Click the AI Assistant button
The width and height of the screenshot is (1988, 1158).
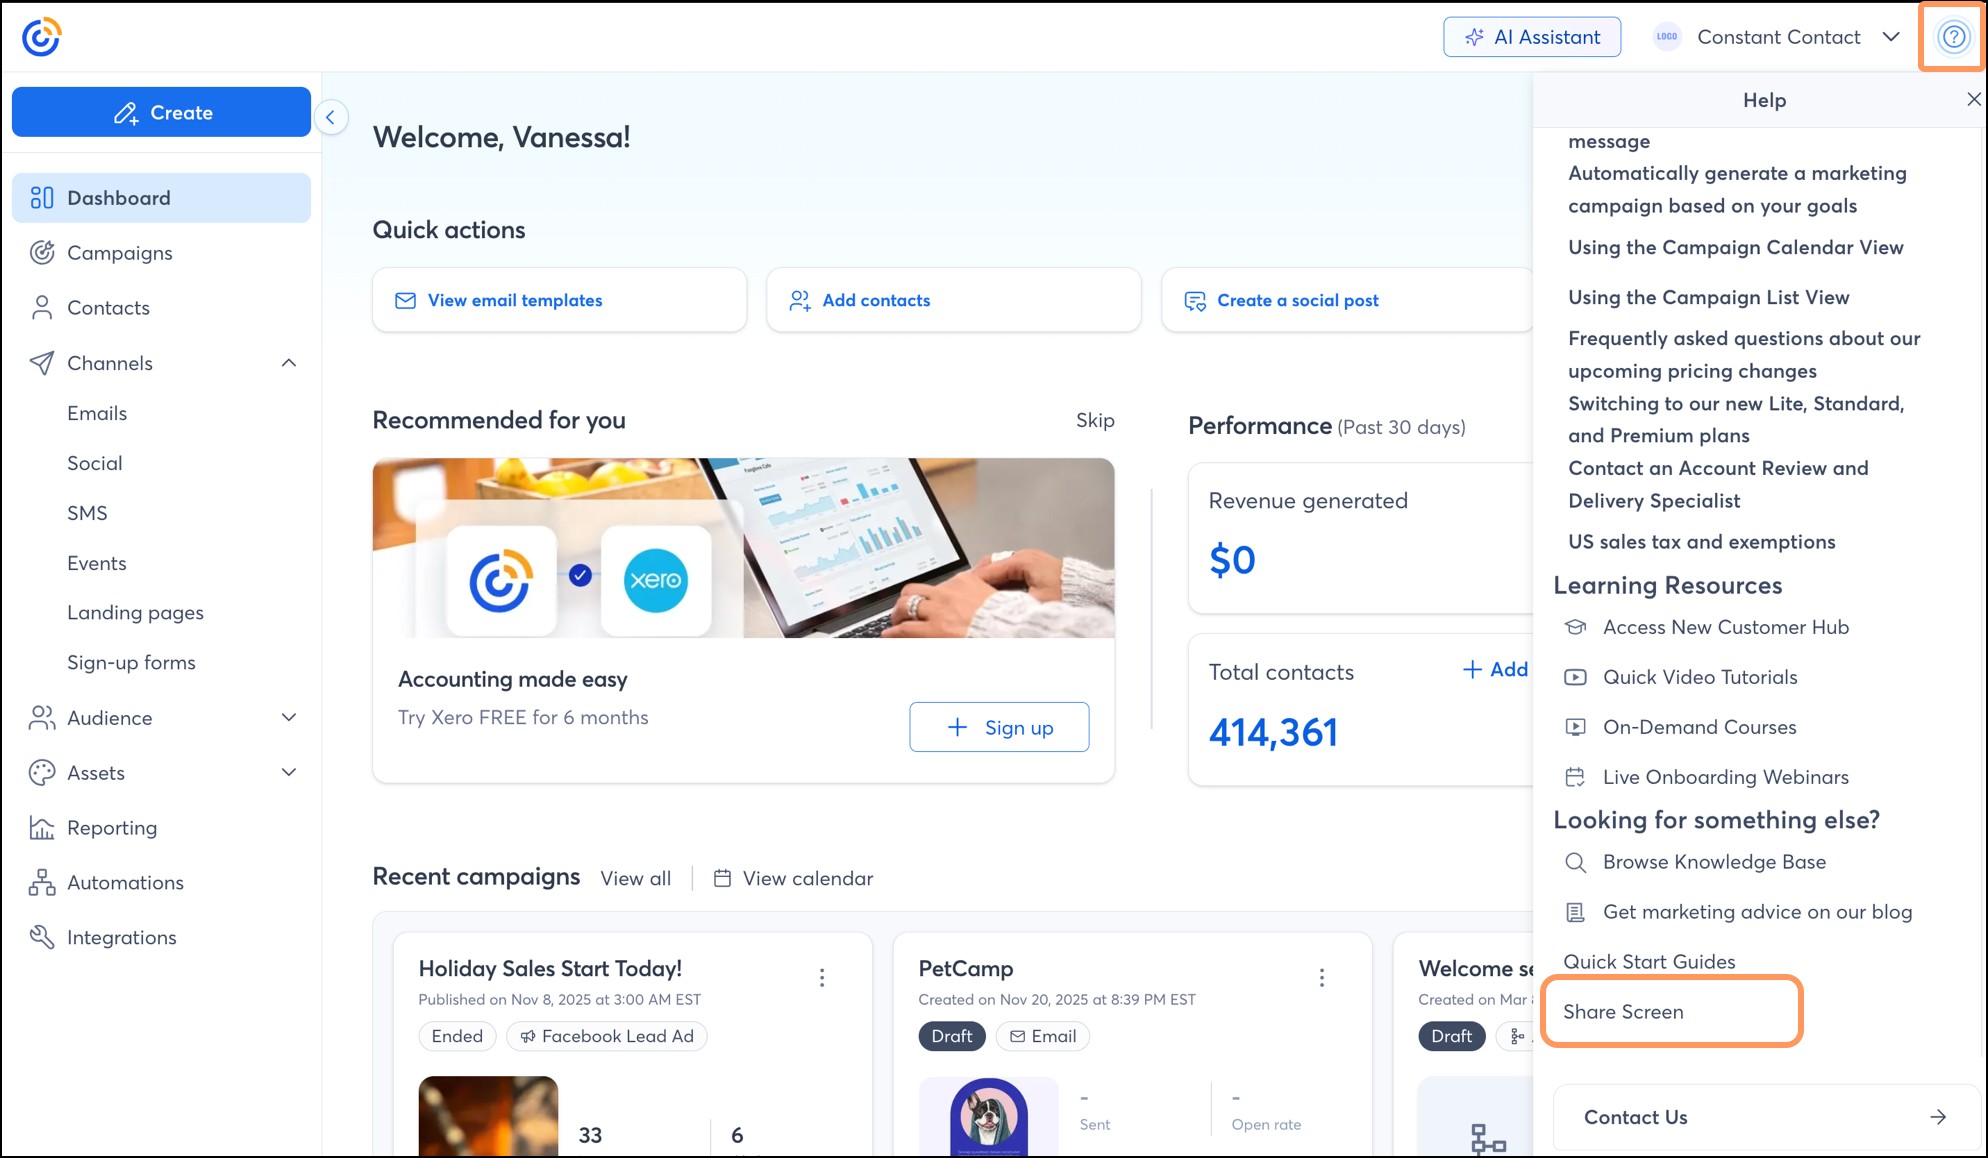[x=1532, y=37]
